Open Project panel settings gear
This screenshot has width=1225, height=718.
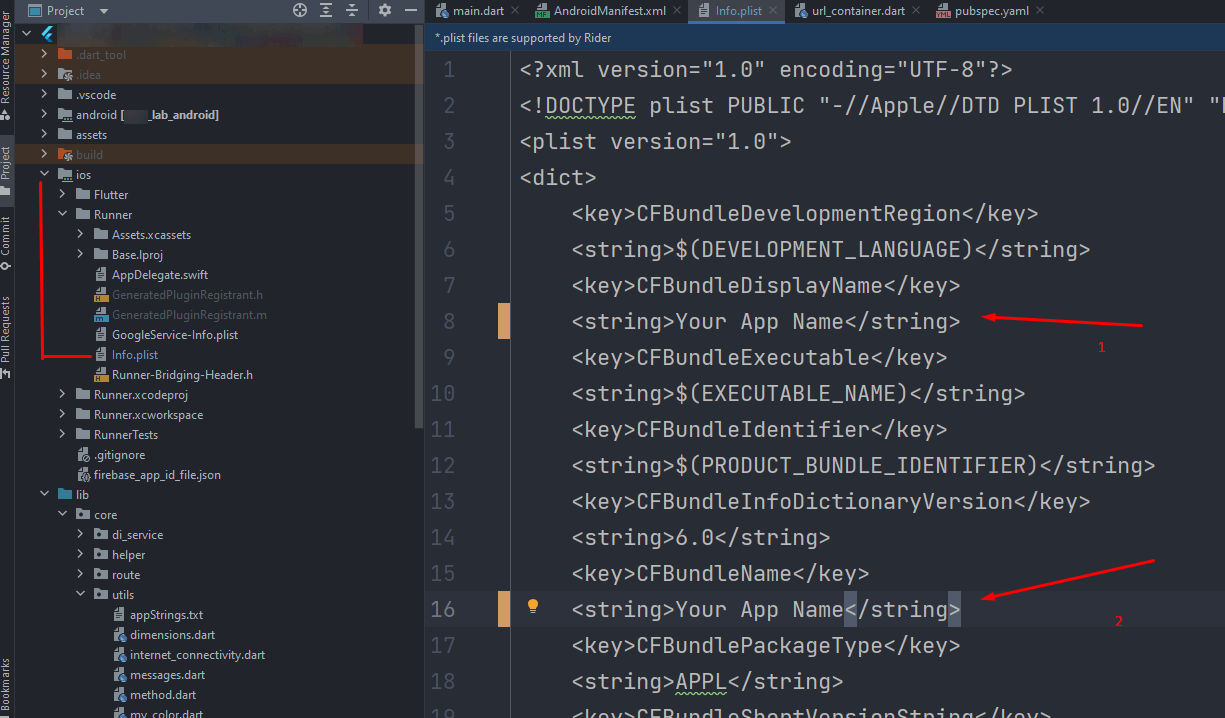[385, 10]
